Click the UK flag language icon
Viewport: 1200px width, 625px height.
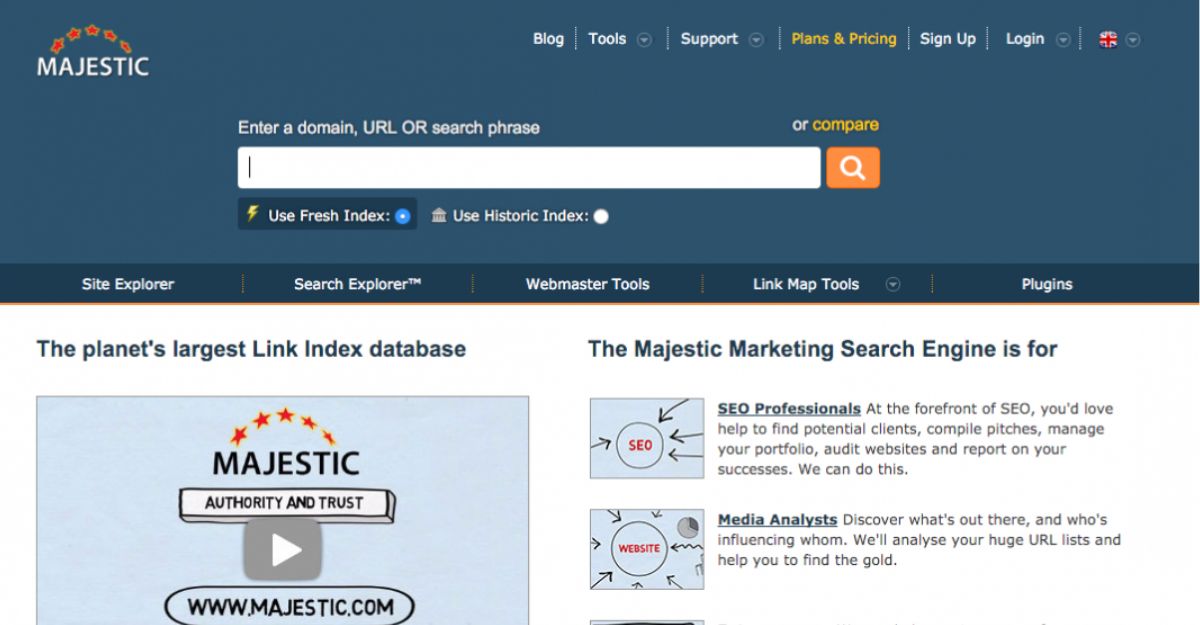pos(1108,39)
